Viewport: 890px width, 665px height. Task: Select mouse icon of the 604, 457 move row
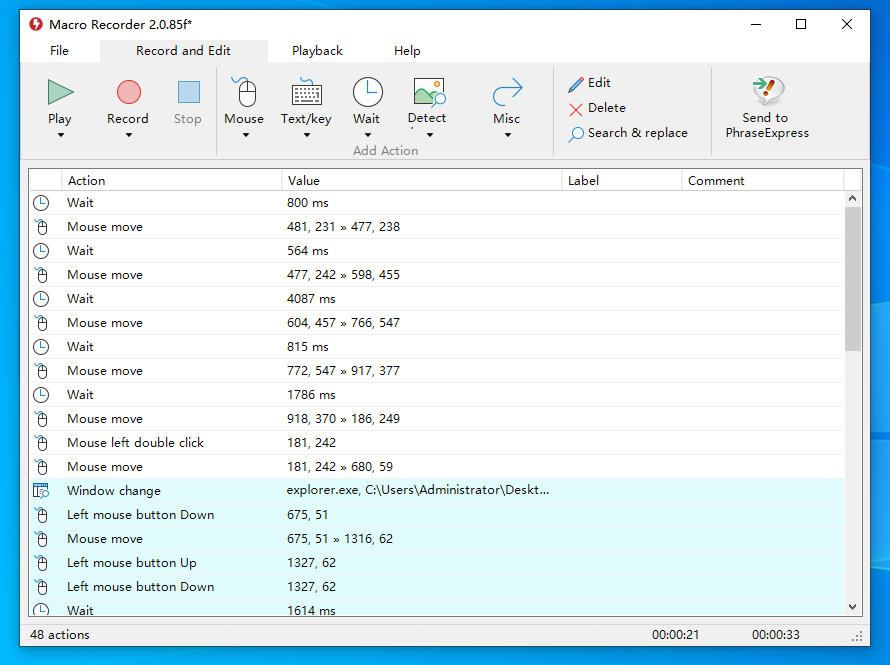41,323
